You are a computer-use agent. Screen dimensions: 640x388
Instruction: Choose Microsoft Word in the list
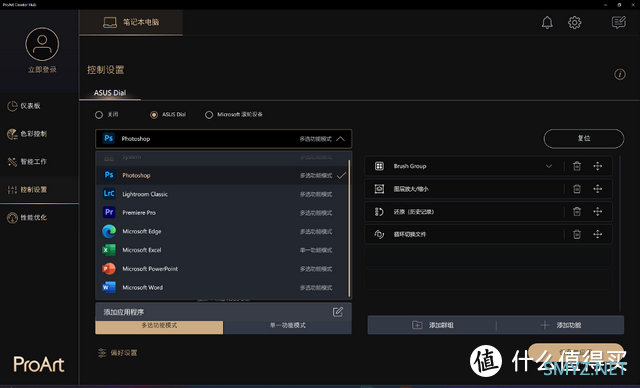[x=222, y=288]
